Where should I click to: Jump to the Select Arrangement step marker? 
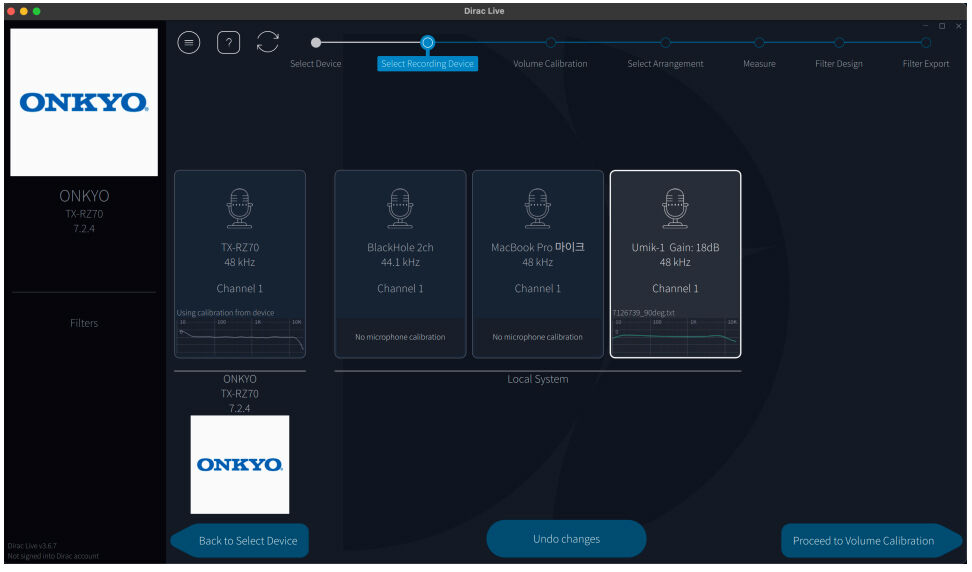tap(665, 43)
